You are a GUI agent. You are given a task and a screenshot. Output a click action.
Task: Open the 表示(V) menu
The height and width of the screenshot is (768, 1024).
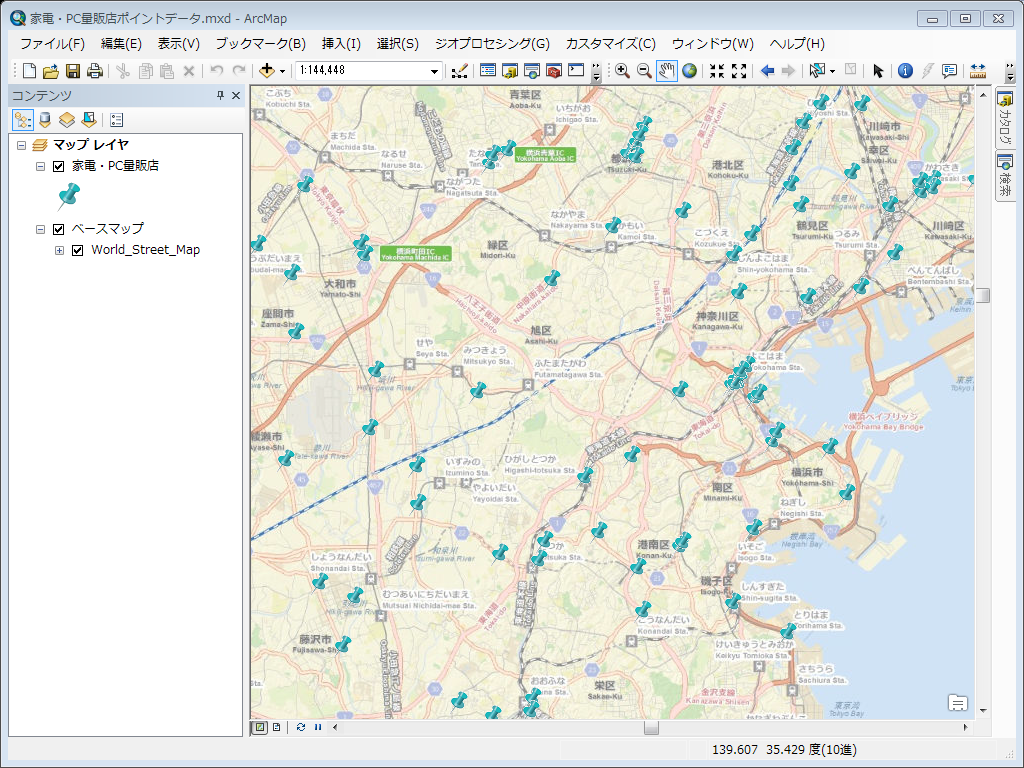pos(178,44)
